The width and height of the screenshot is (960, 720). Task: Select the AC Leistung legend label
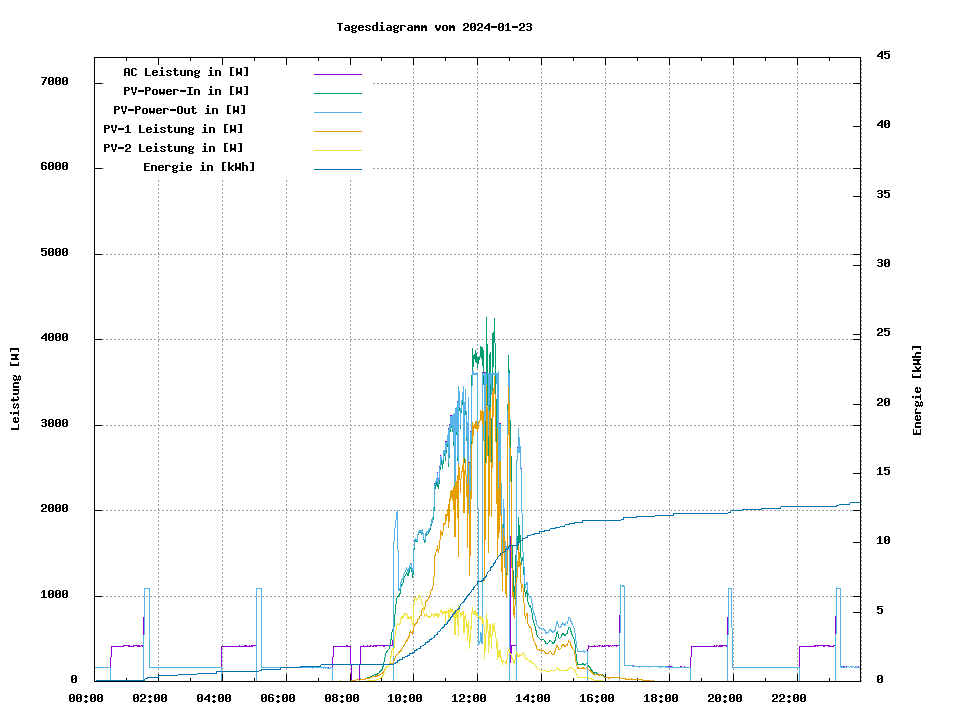click(186, 72)
